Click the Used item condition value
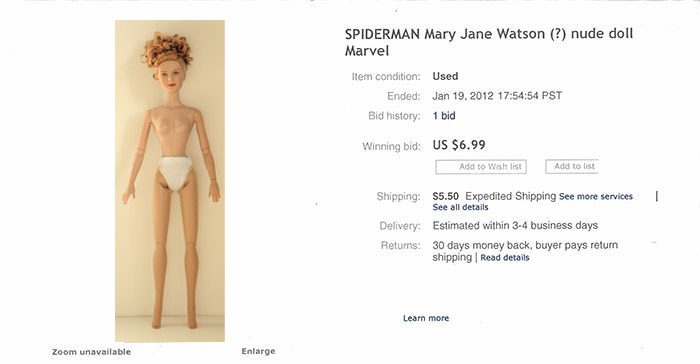Image resolution: width=700 pixels, height=364 pixels. click(x=445, y=76)
